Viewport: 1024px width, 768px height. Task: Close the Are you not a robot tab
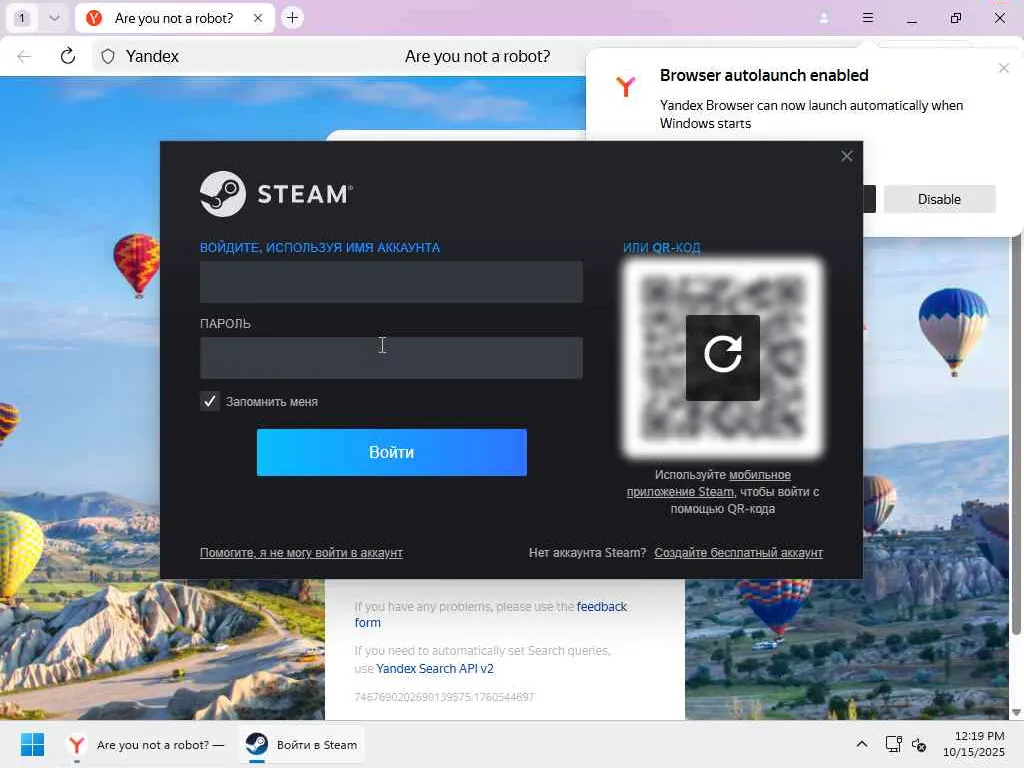point(258,18)
